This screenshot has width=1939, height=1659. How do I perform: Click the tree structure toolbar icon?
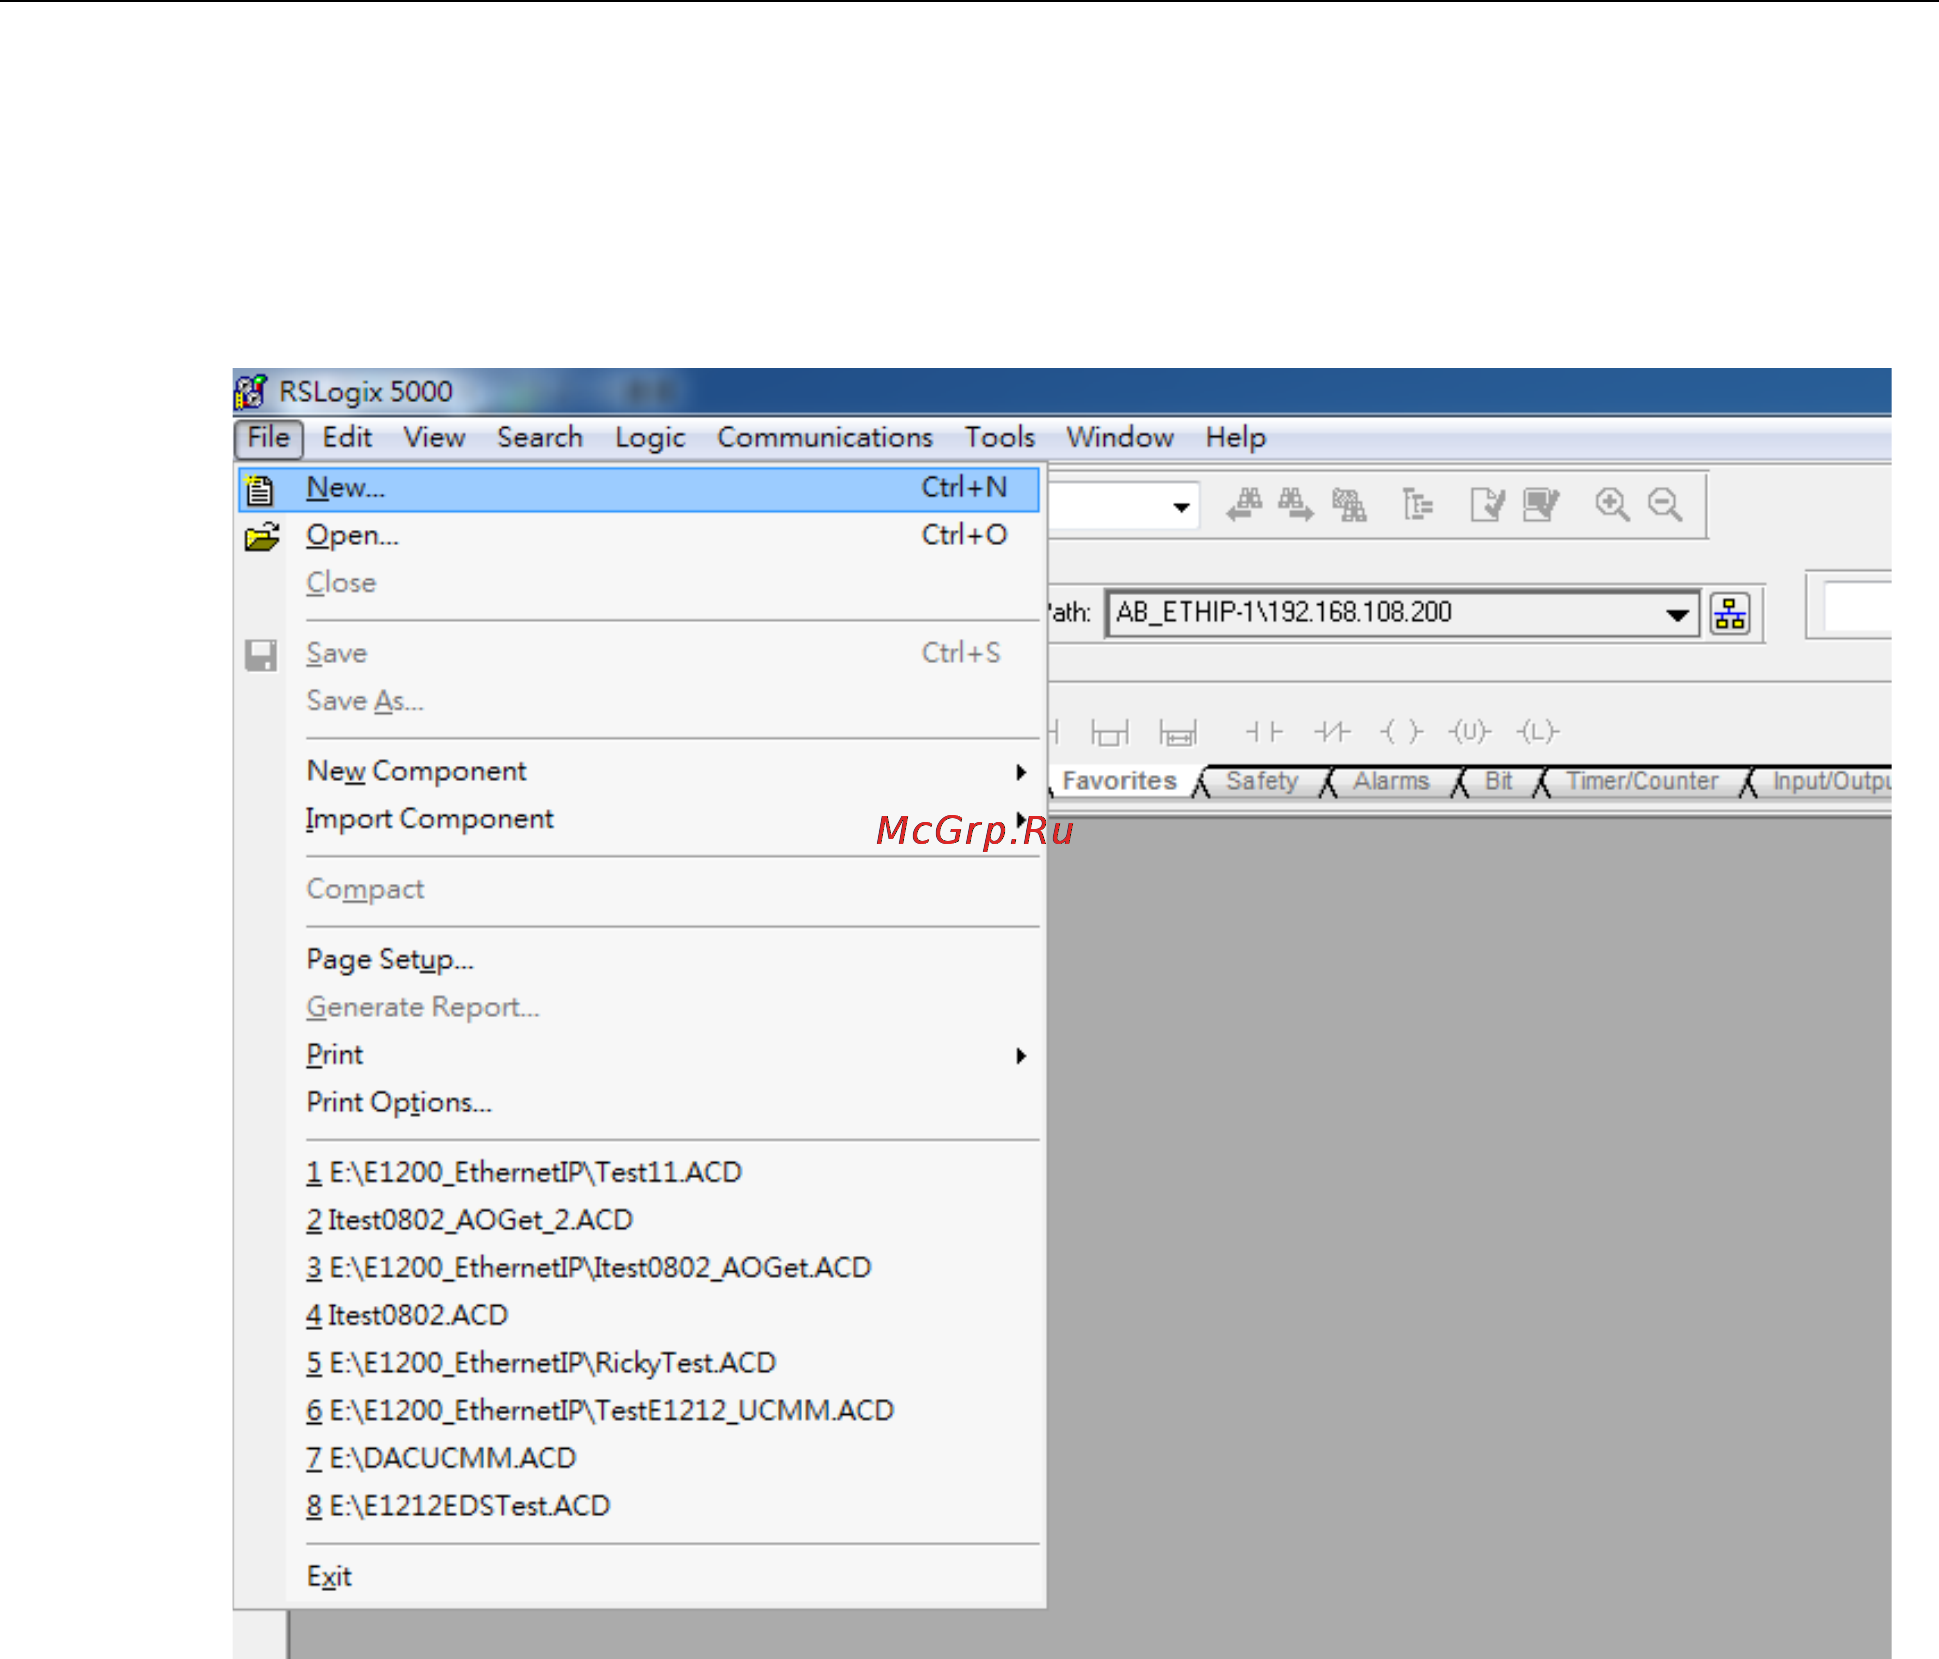pos(1417,505)
